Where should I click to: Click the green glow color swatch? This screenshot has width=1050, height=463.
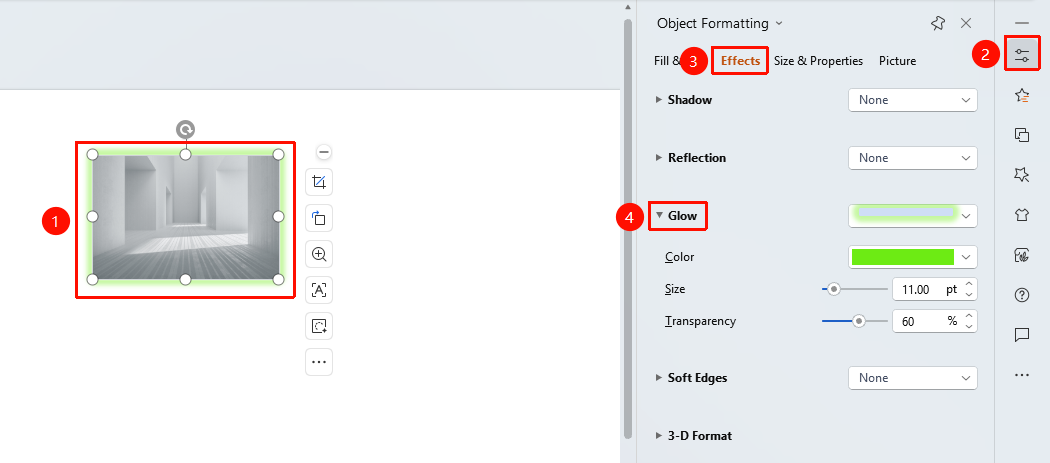click(902, 257)
